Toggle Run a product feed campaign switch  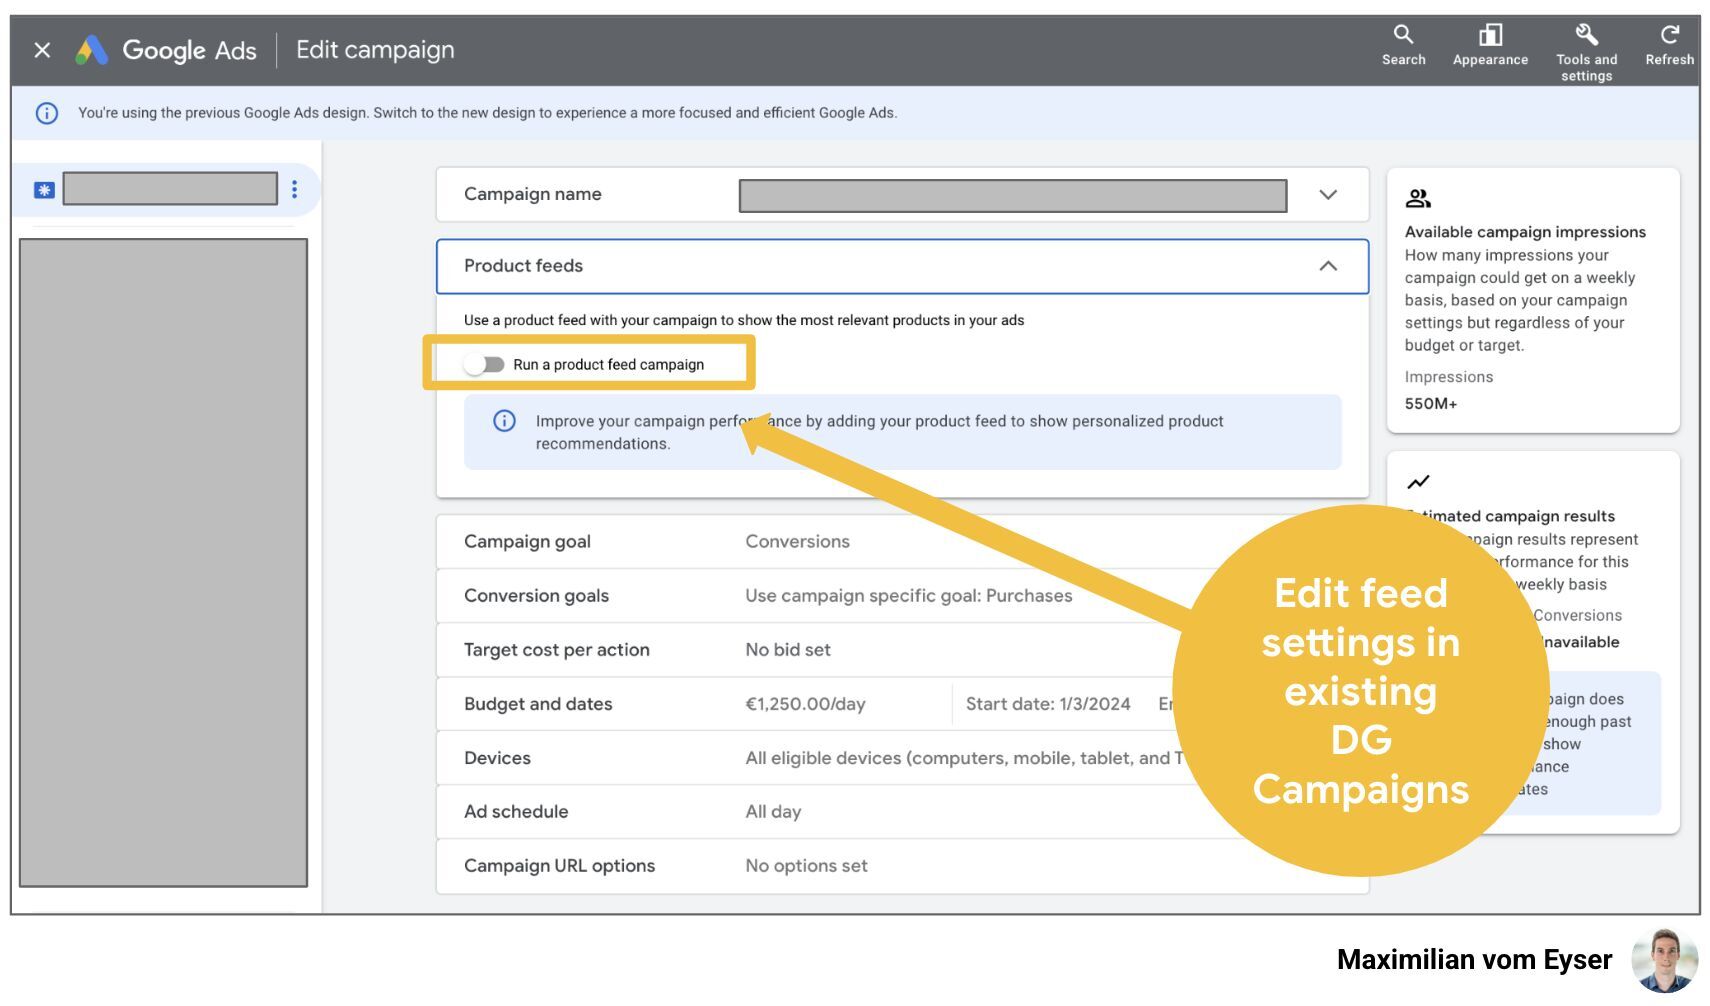coord(484,365)
